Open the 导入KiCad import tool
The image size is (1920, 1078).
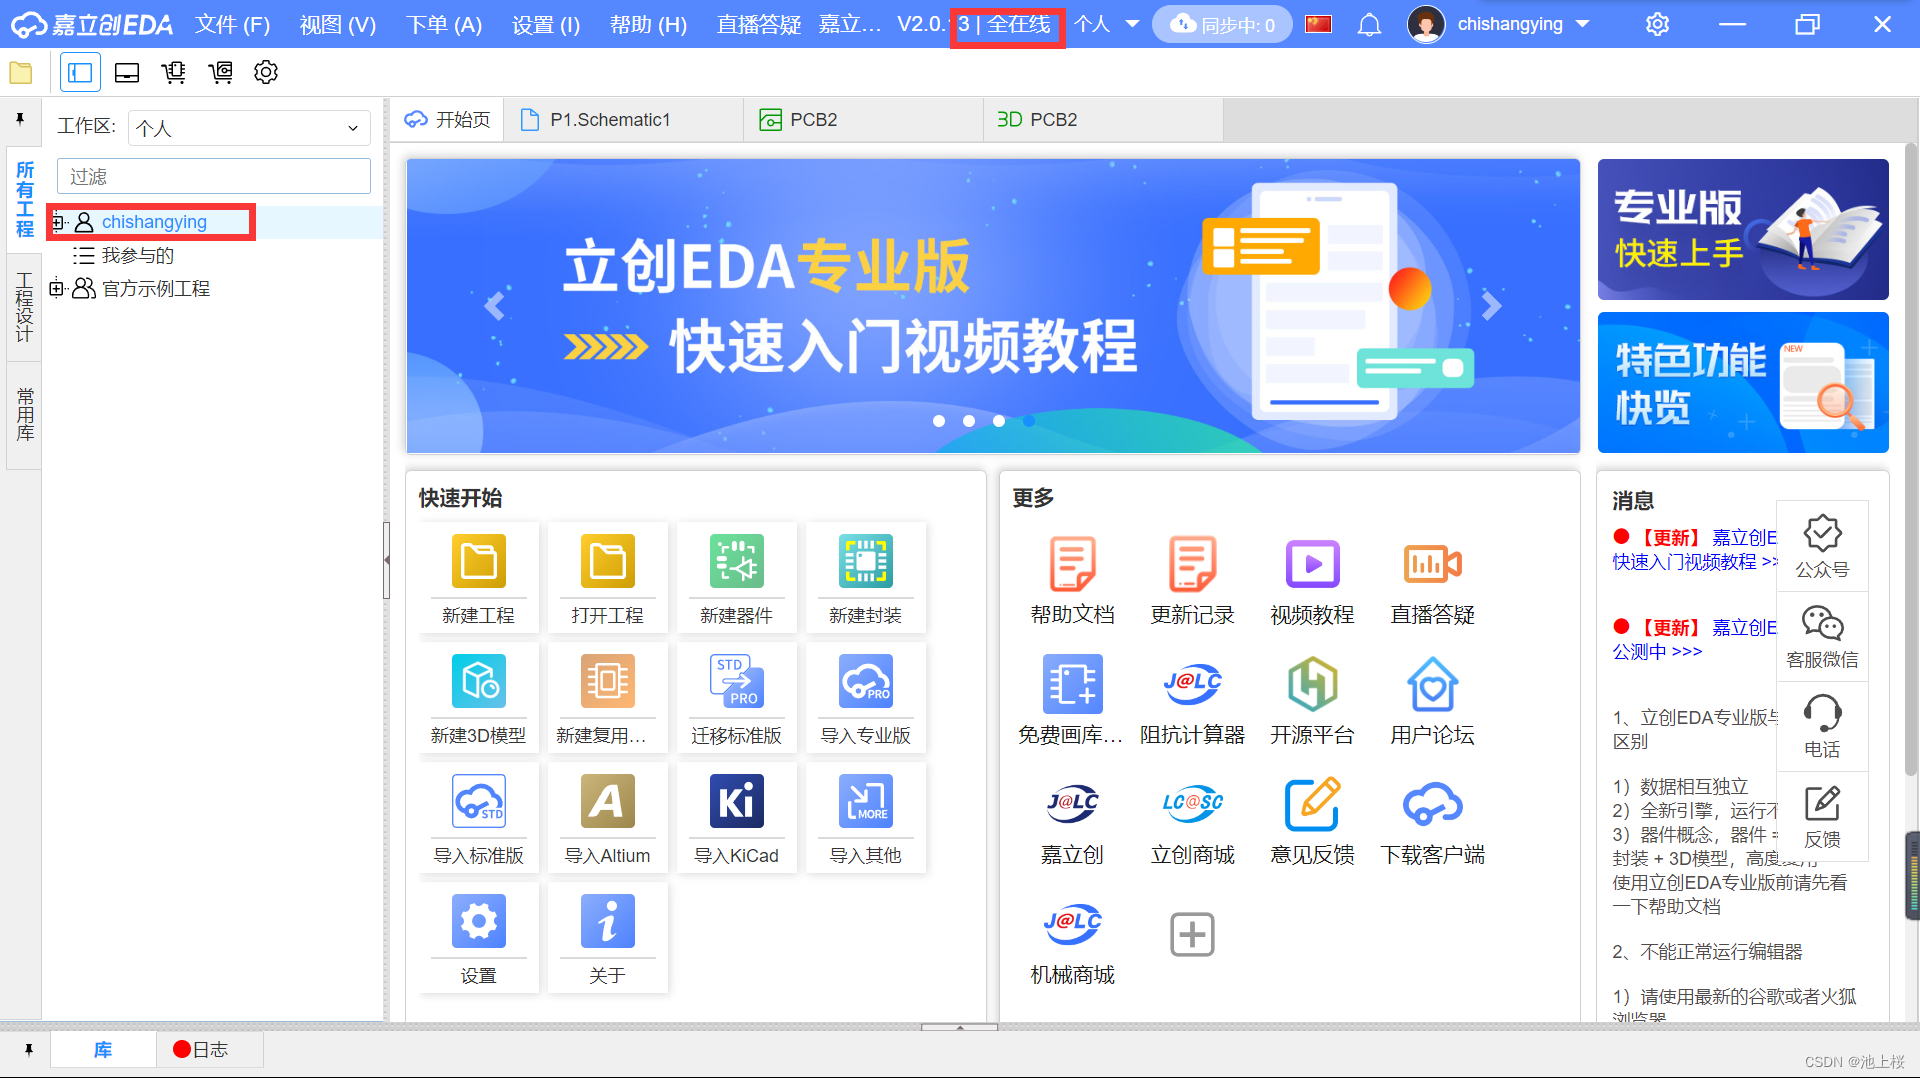click(736, 817)
